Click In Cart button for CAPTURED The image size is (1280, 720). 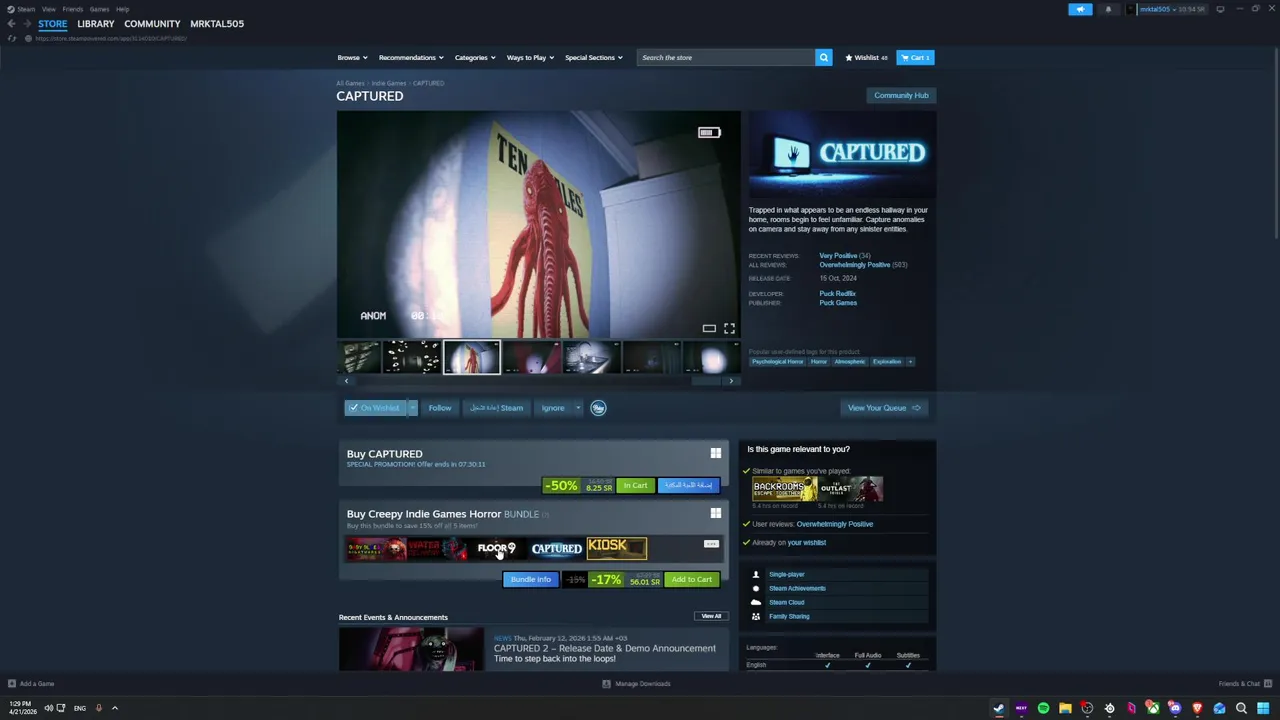click(635, 486)
